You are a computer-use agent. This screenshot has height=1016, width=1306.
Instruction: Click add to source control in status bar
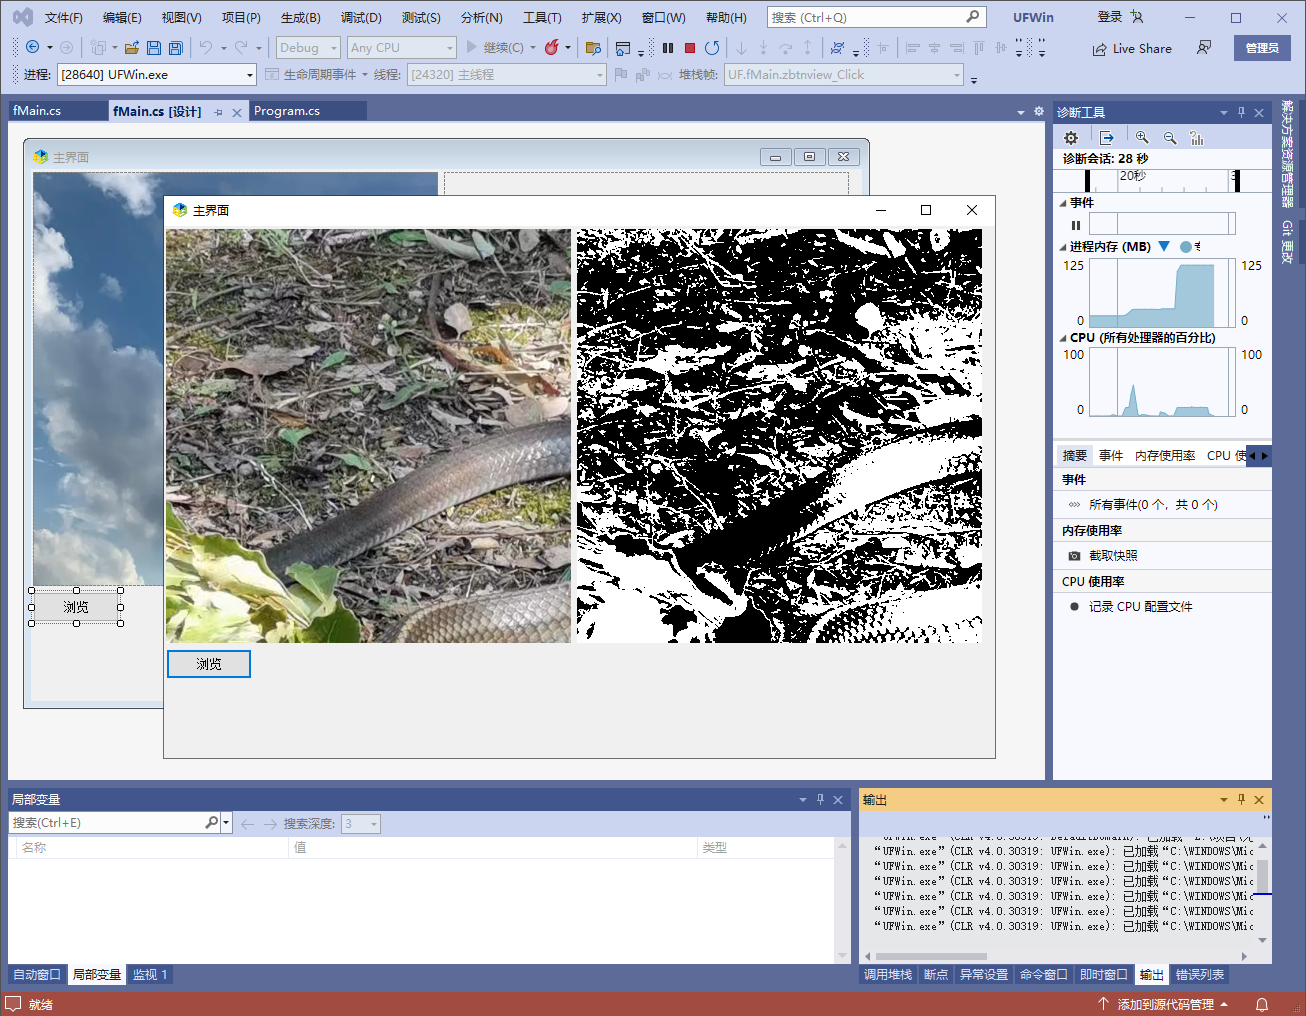click(1164, 1004)
